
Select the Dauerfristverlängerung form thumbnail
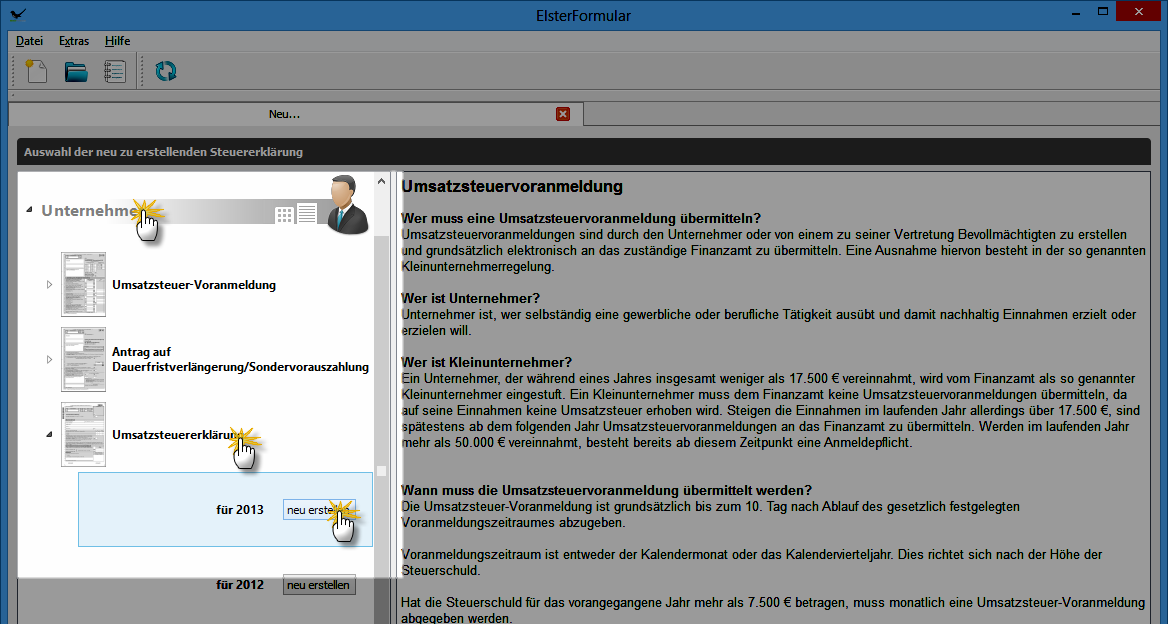tap(83, 360)
